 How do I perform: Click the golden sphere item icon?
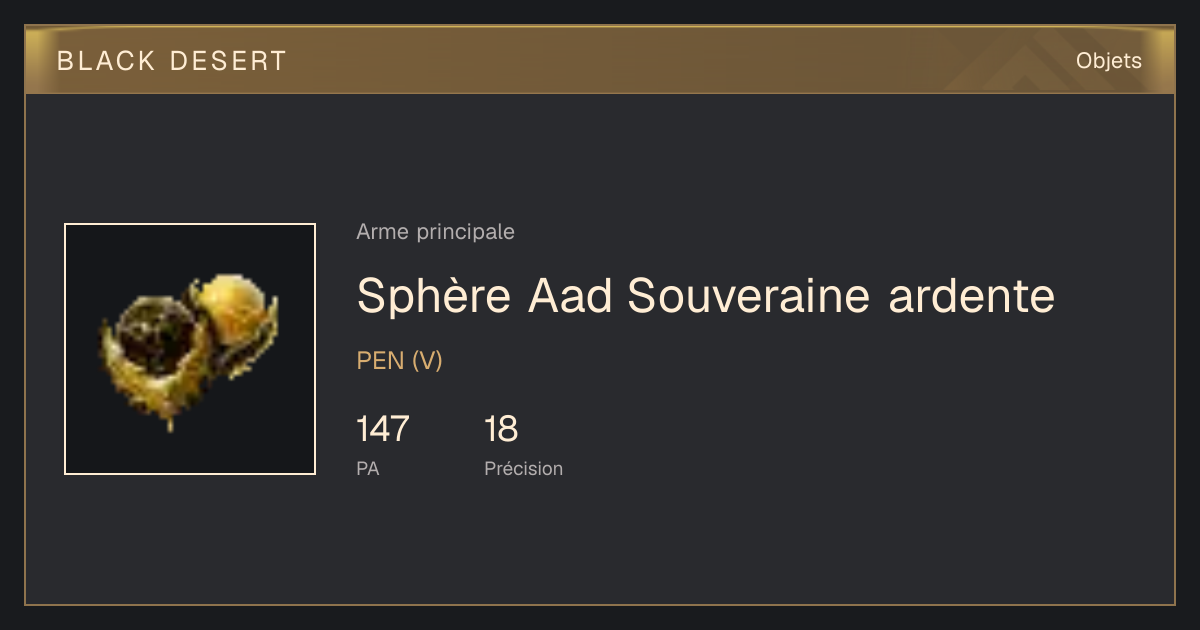coord(190,349)
